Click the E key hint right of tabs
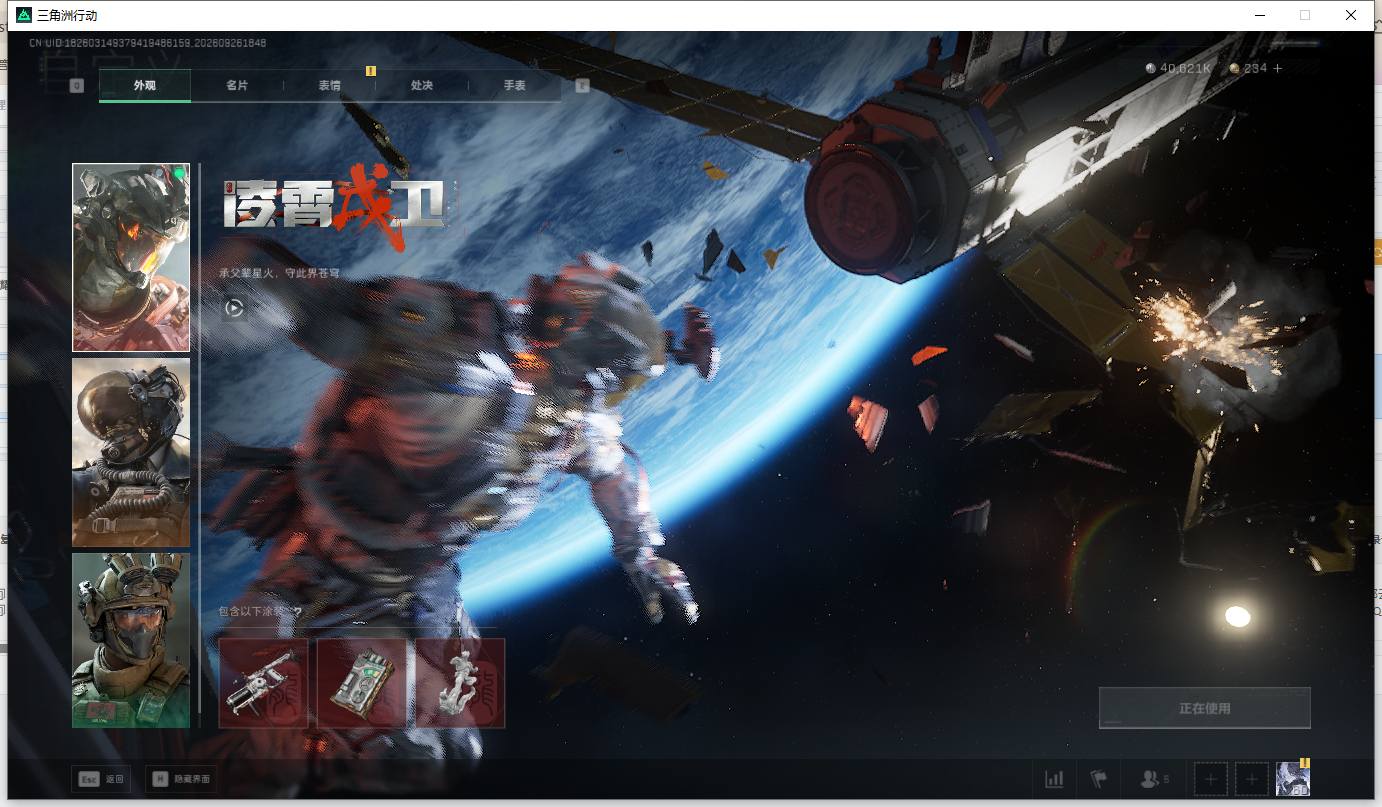The height and width of the screenshot is (807, 1382). point(582,86)
